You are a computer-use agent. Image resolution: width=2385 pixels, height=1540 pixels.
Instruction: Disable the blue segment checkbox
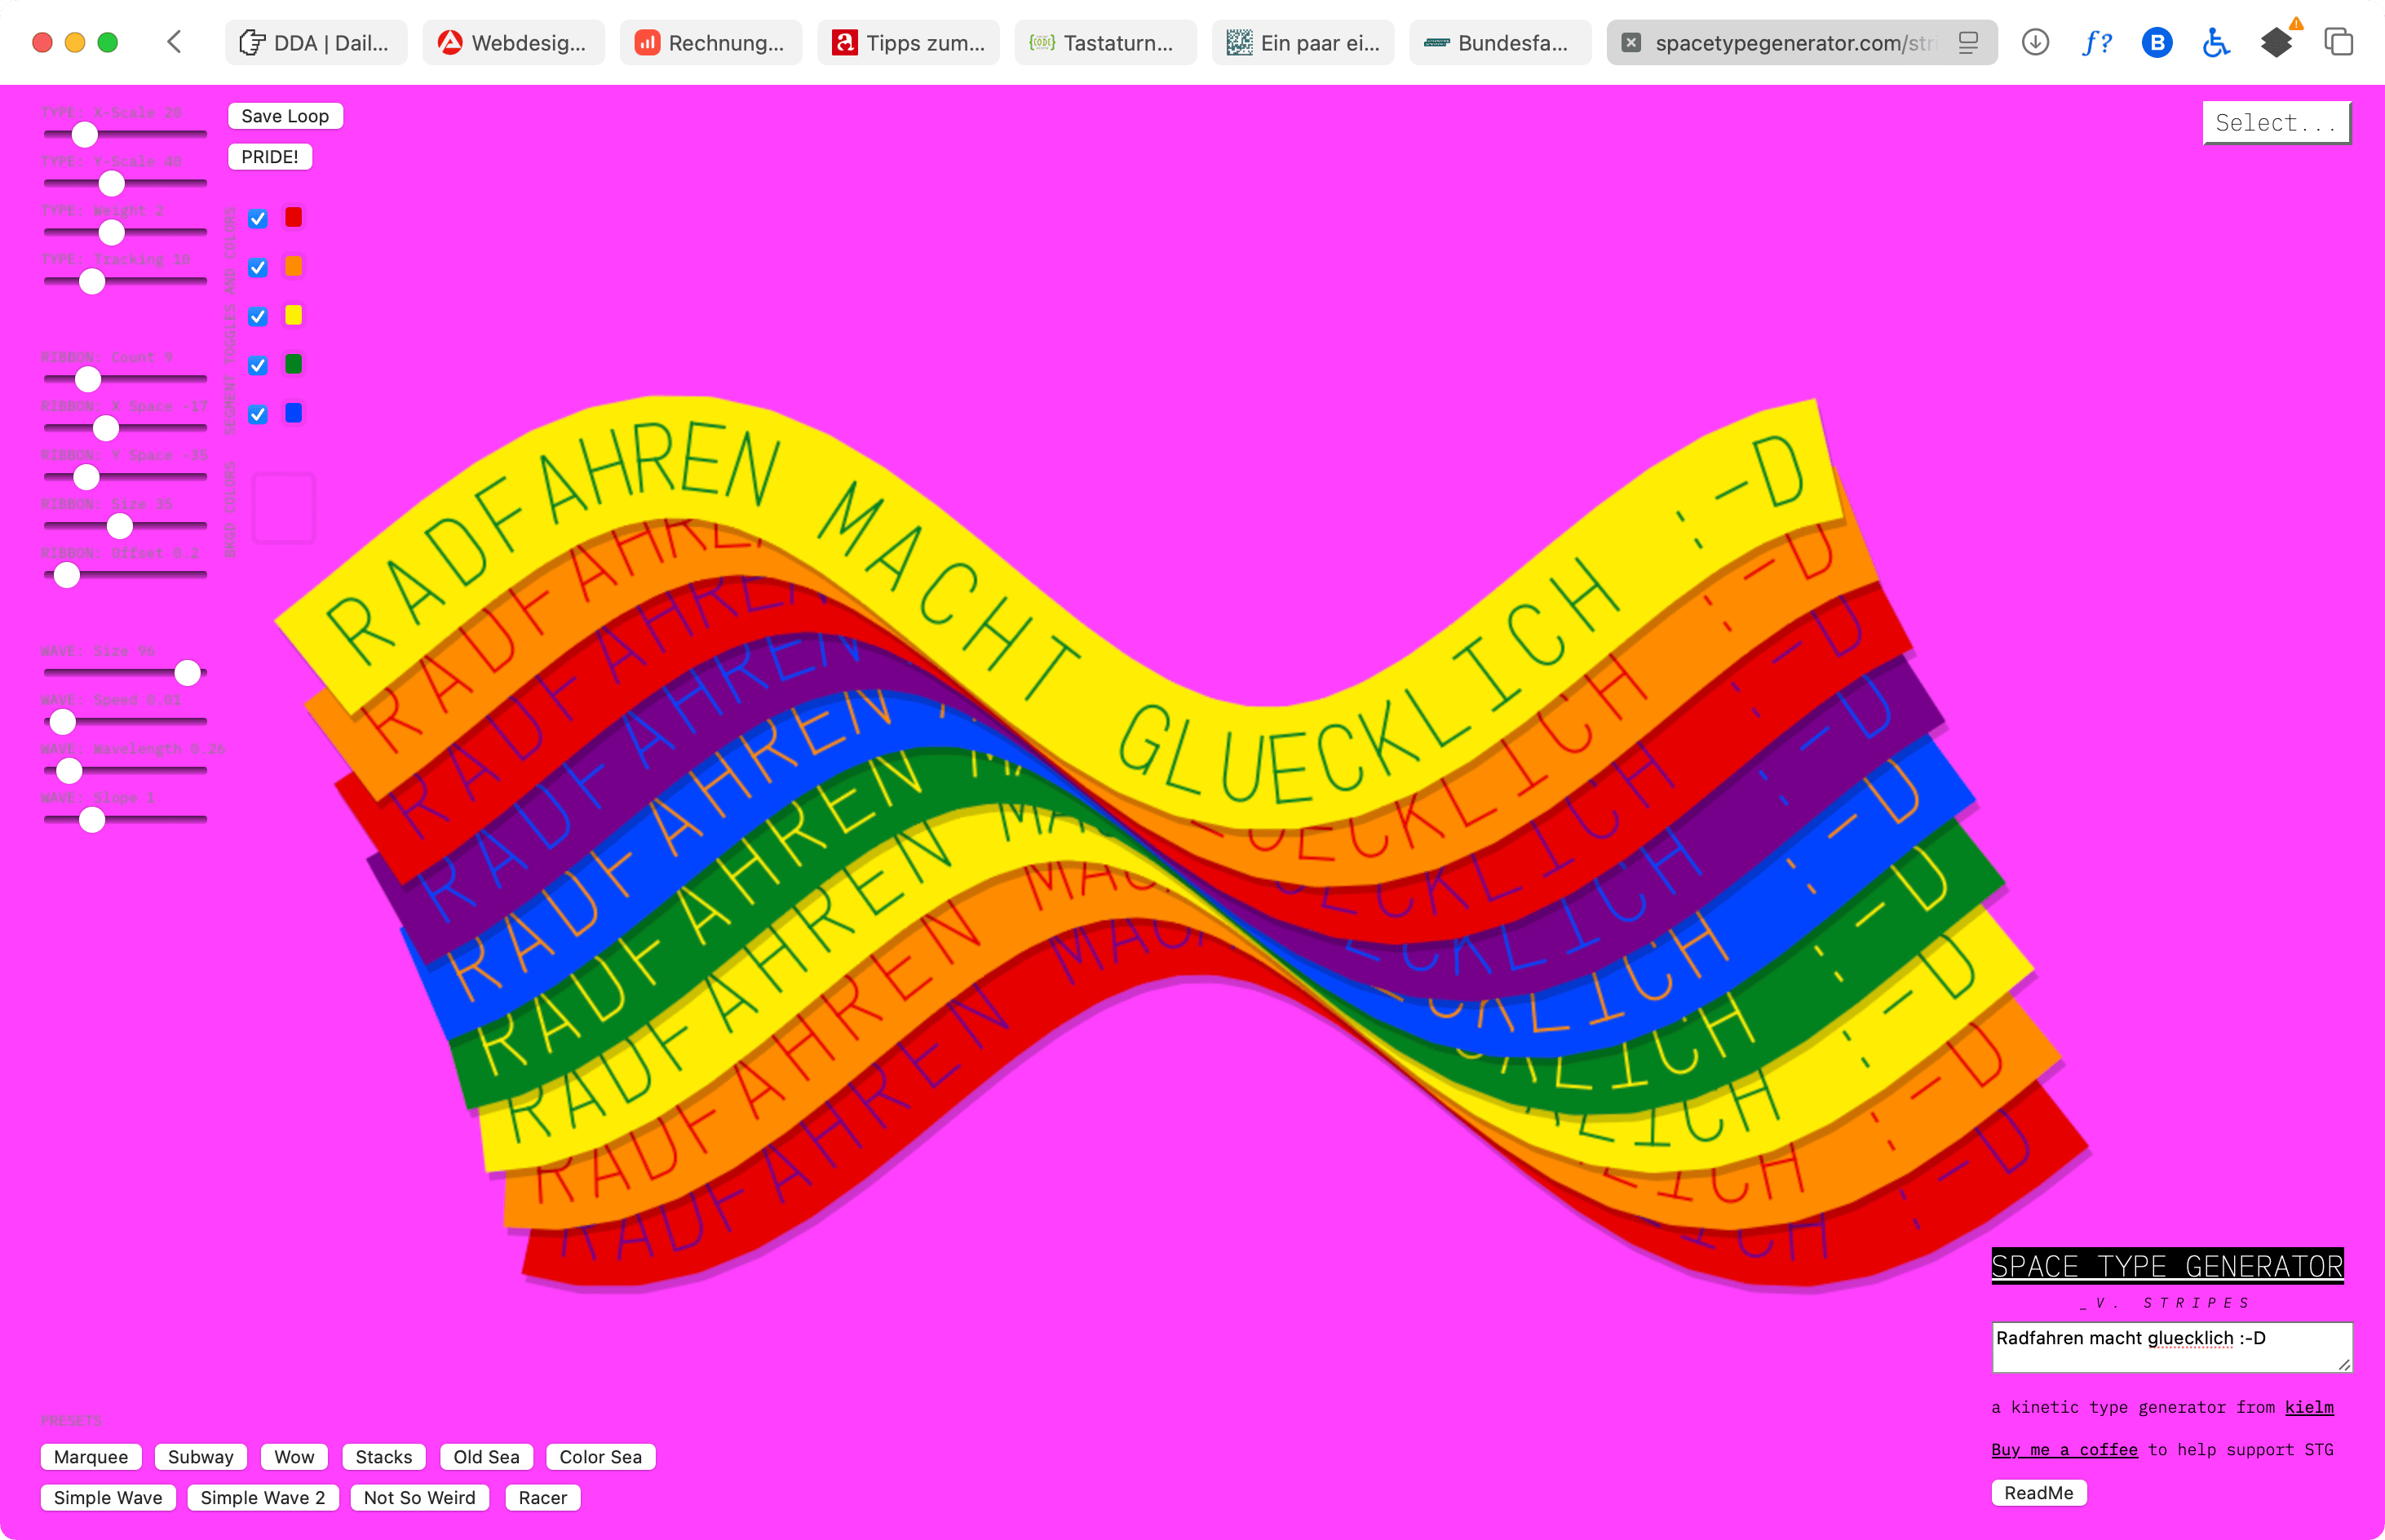258,414
